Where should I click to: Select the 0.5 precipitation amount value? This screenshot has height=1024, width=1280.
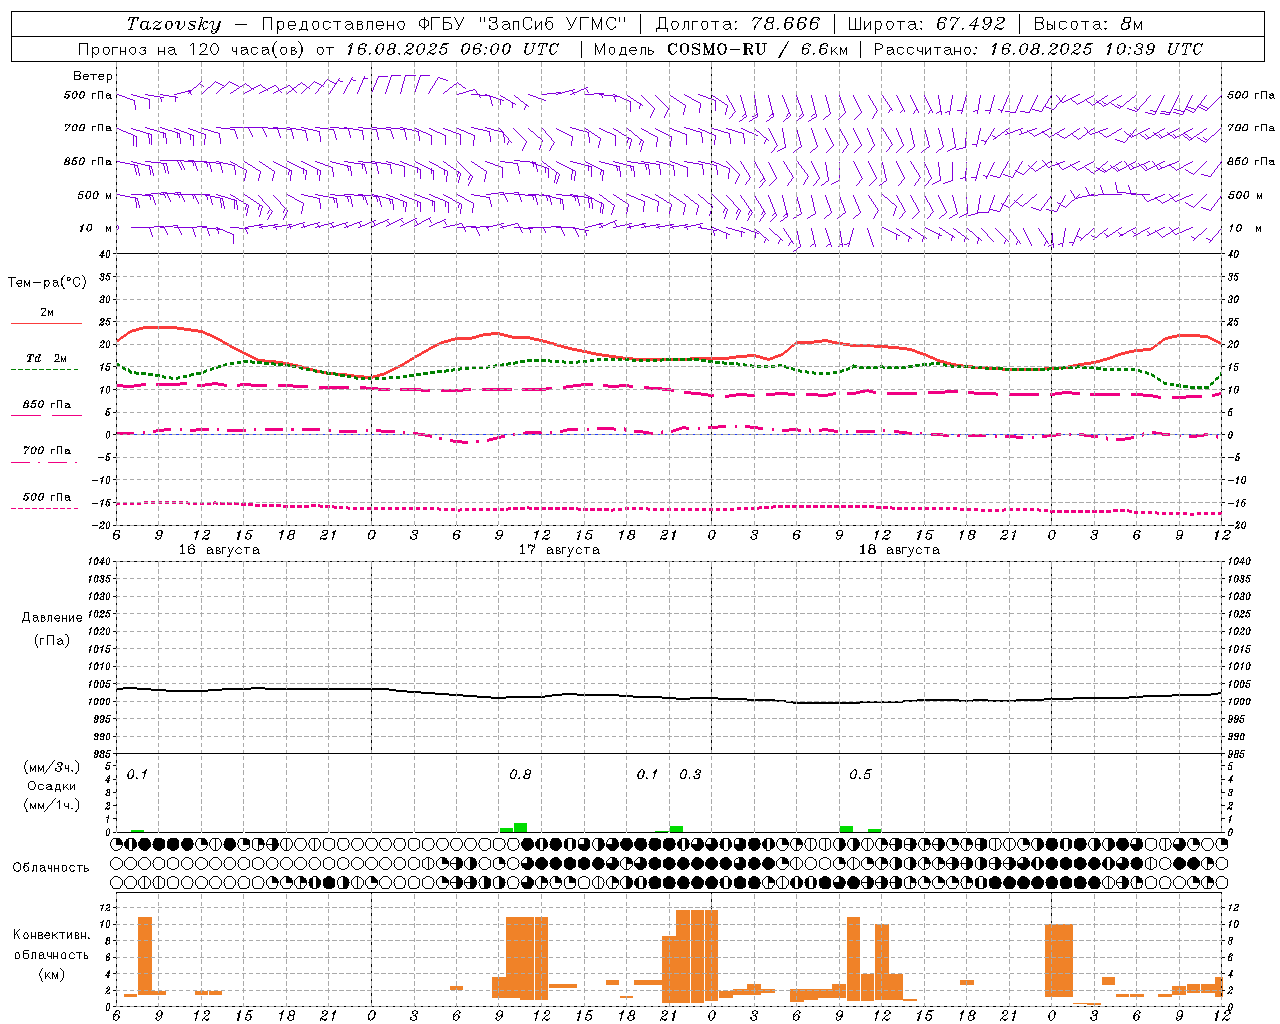[860, 775]
